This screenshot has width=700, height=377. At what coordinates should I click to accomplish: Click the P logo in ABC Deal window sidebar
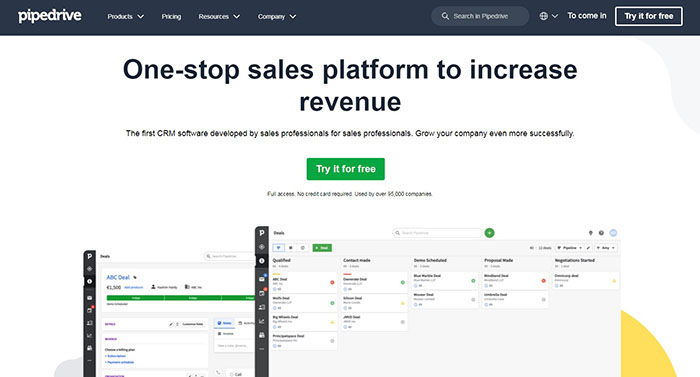click(x=89, y=256)
